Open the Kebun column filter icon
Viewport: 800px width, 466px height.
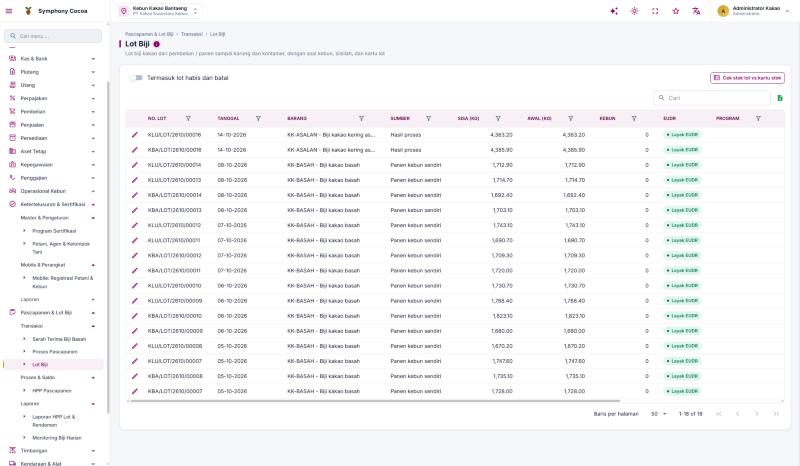634,118
